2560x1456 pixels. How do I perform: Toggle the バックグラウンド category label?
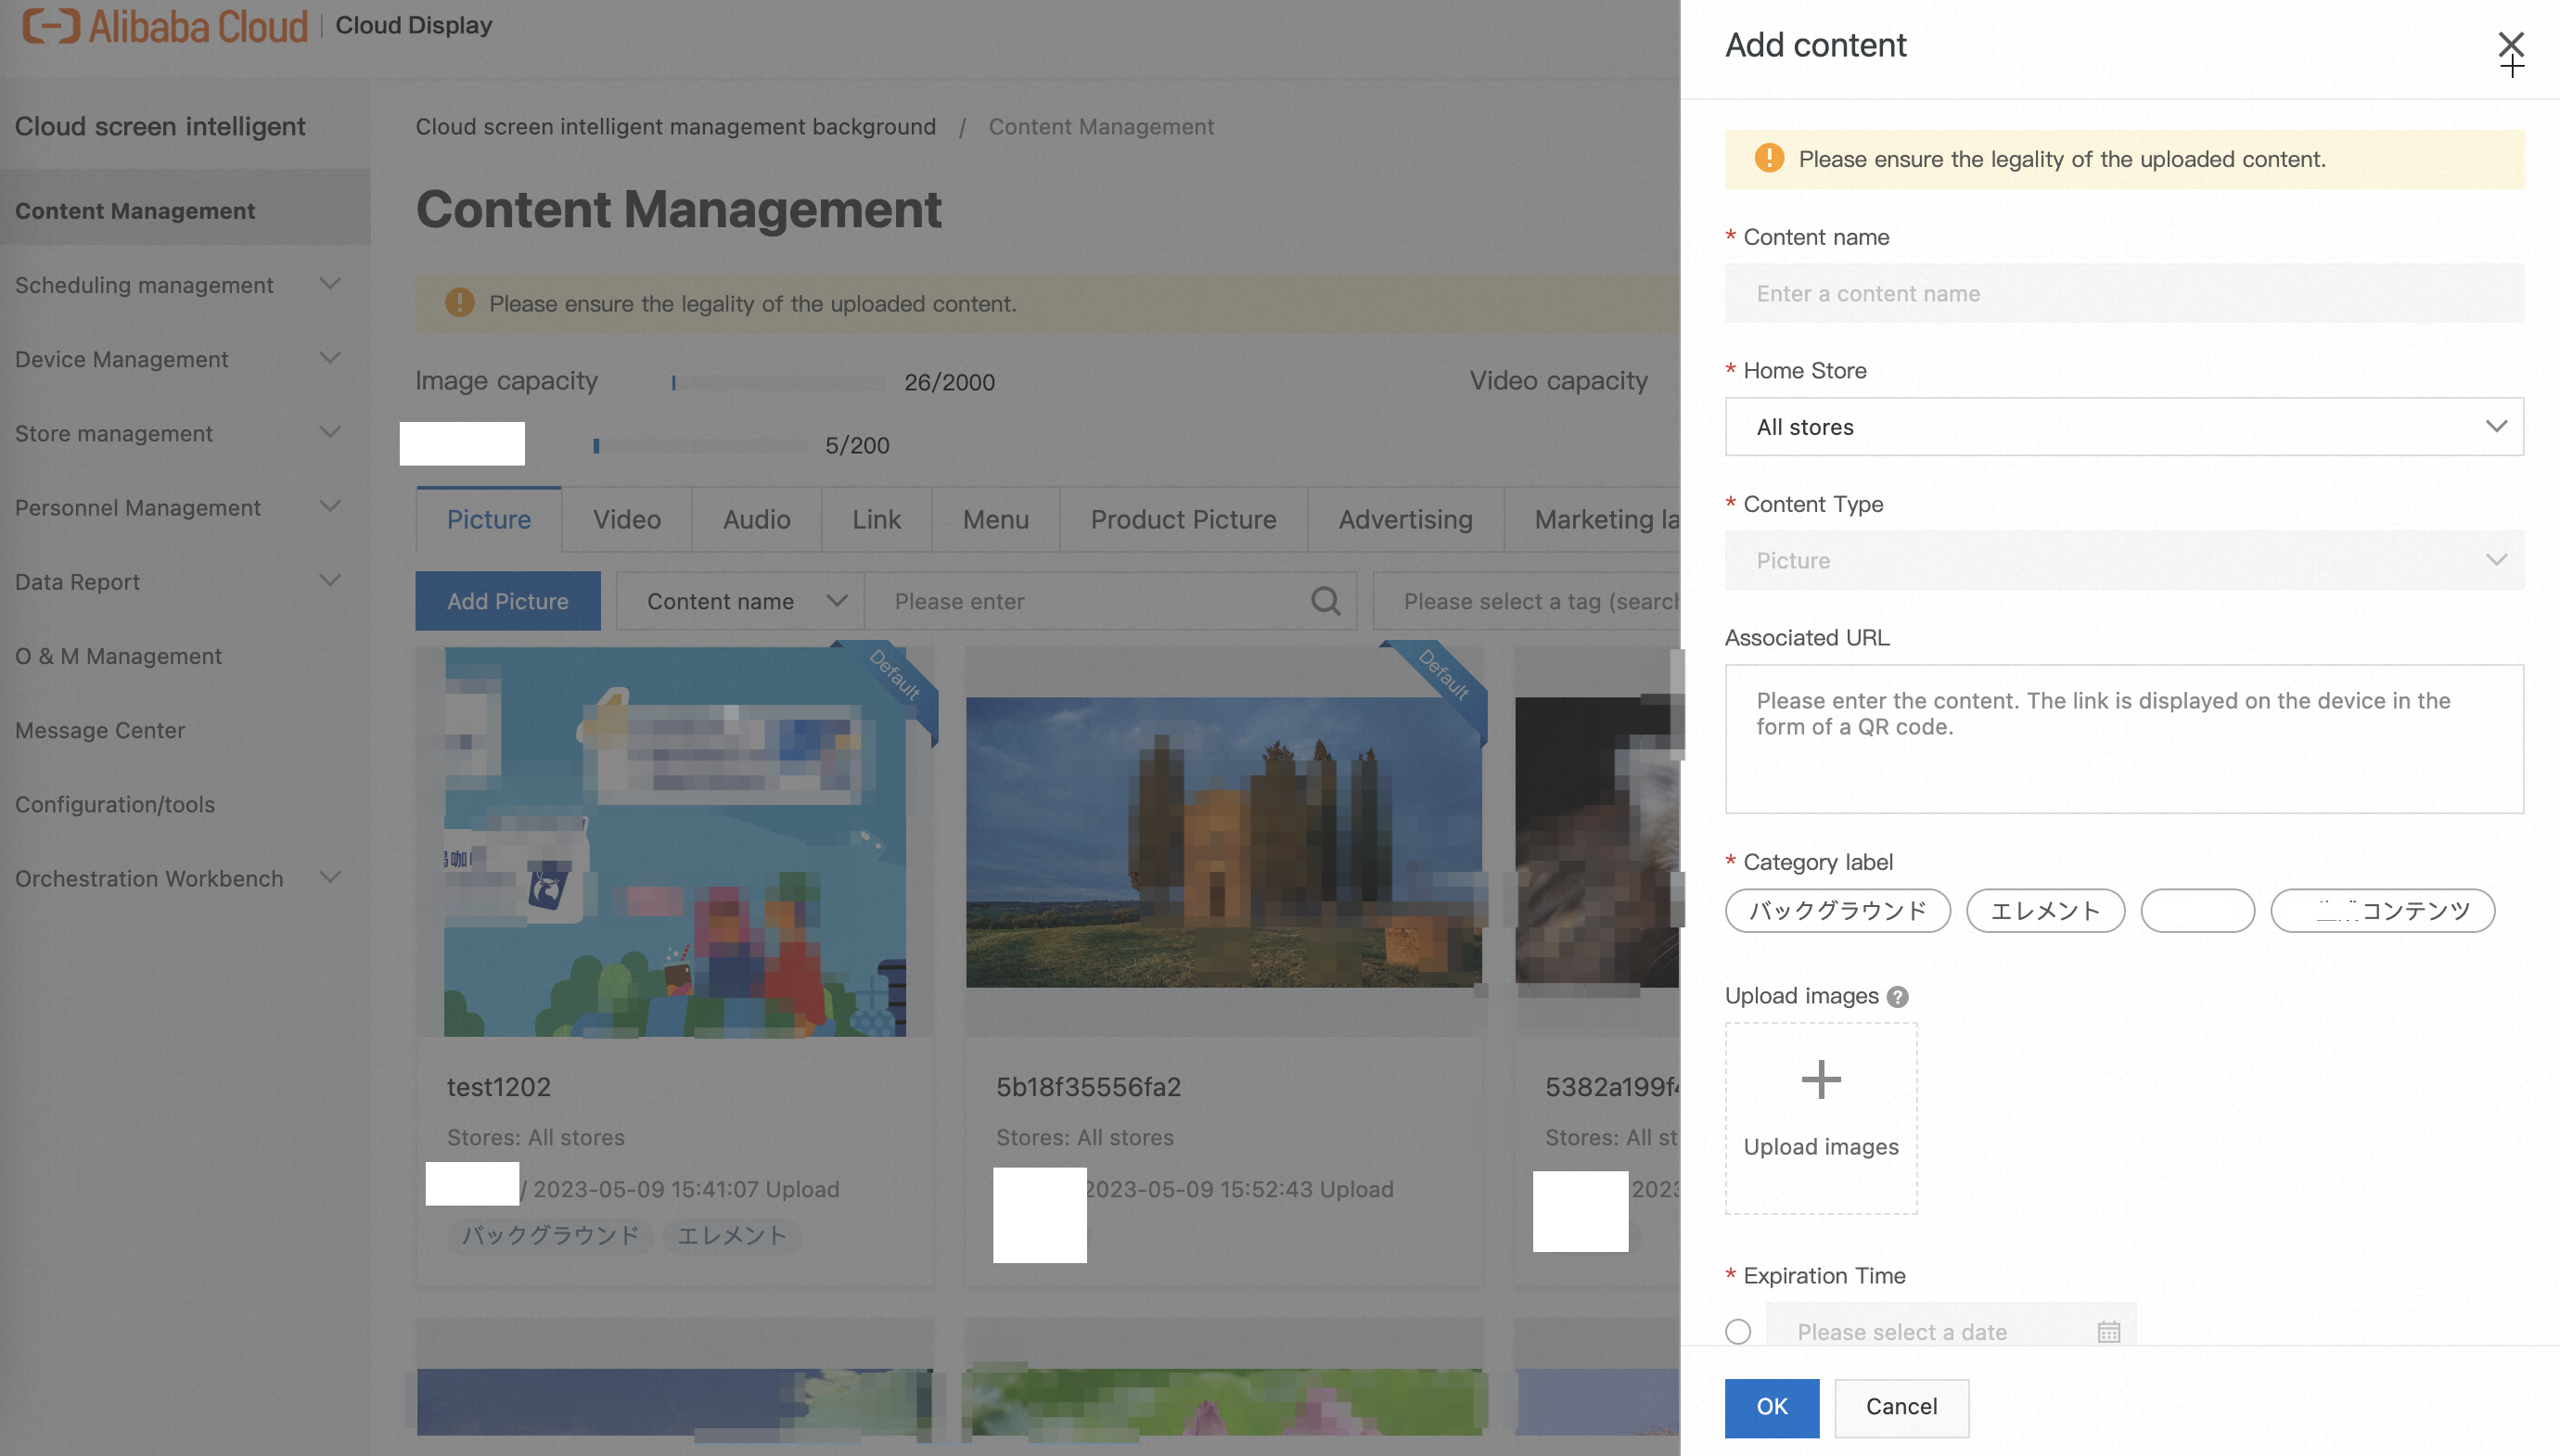pos(1837,910)
